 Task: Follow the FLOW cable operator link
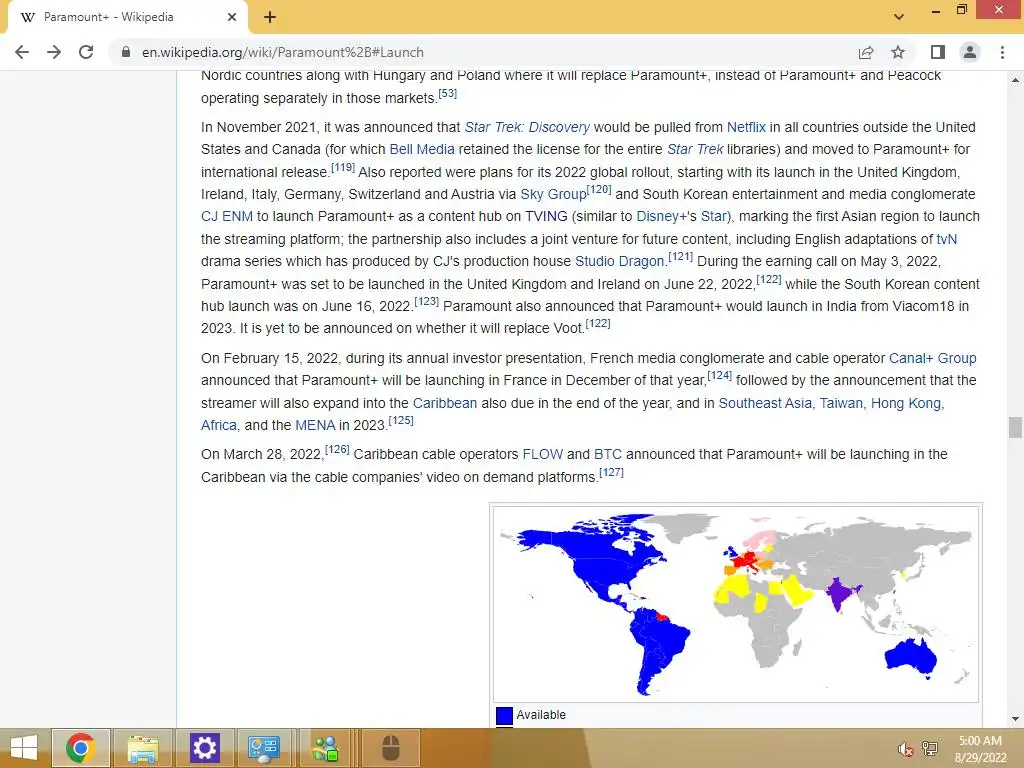pyautogui.click(x=542, y=455)
